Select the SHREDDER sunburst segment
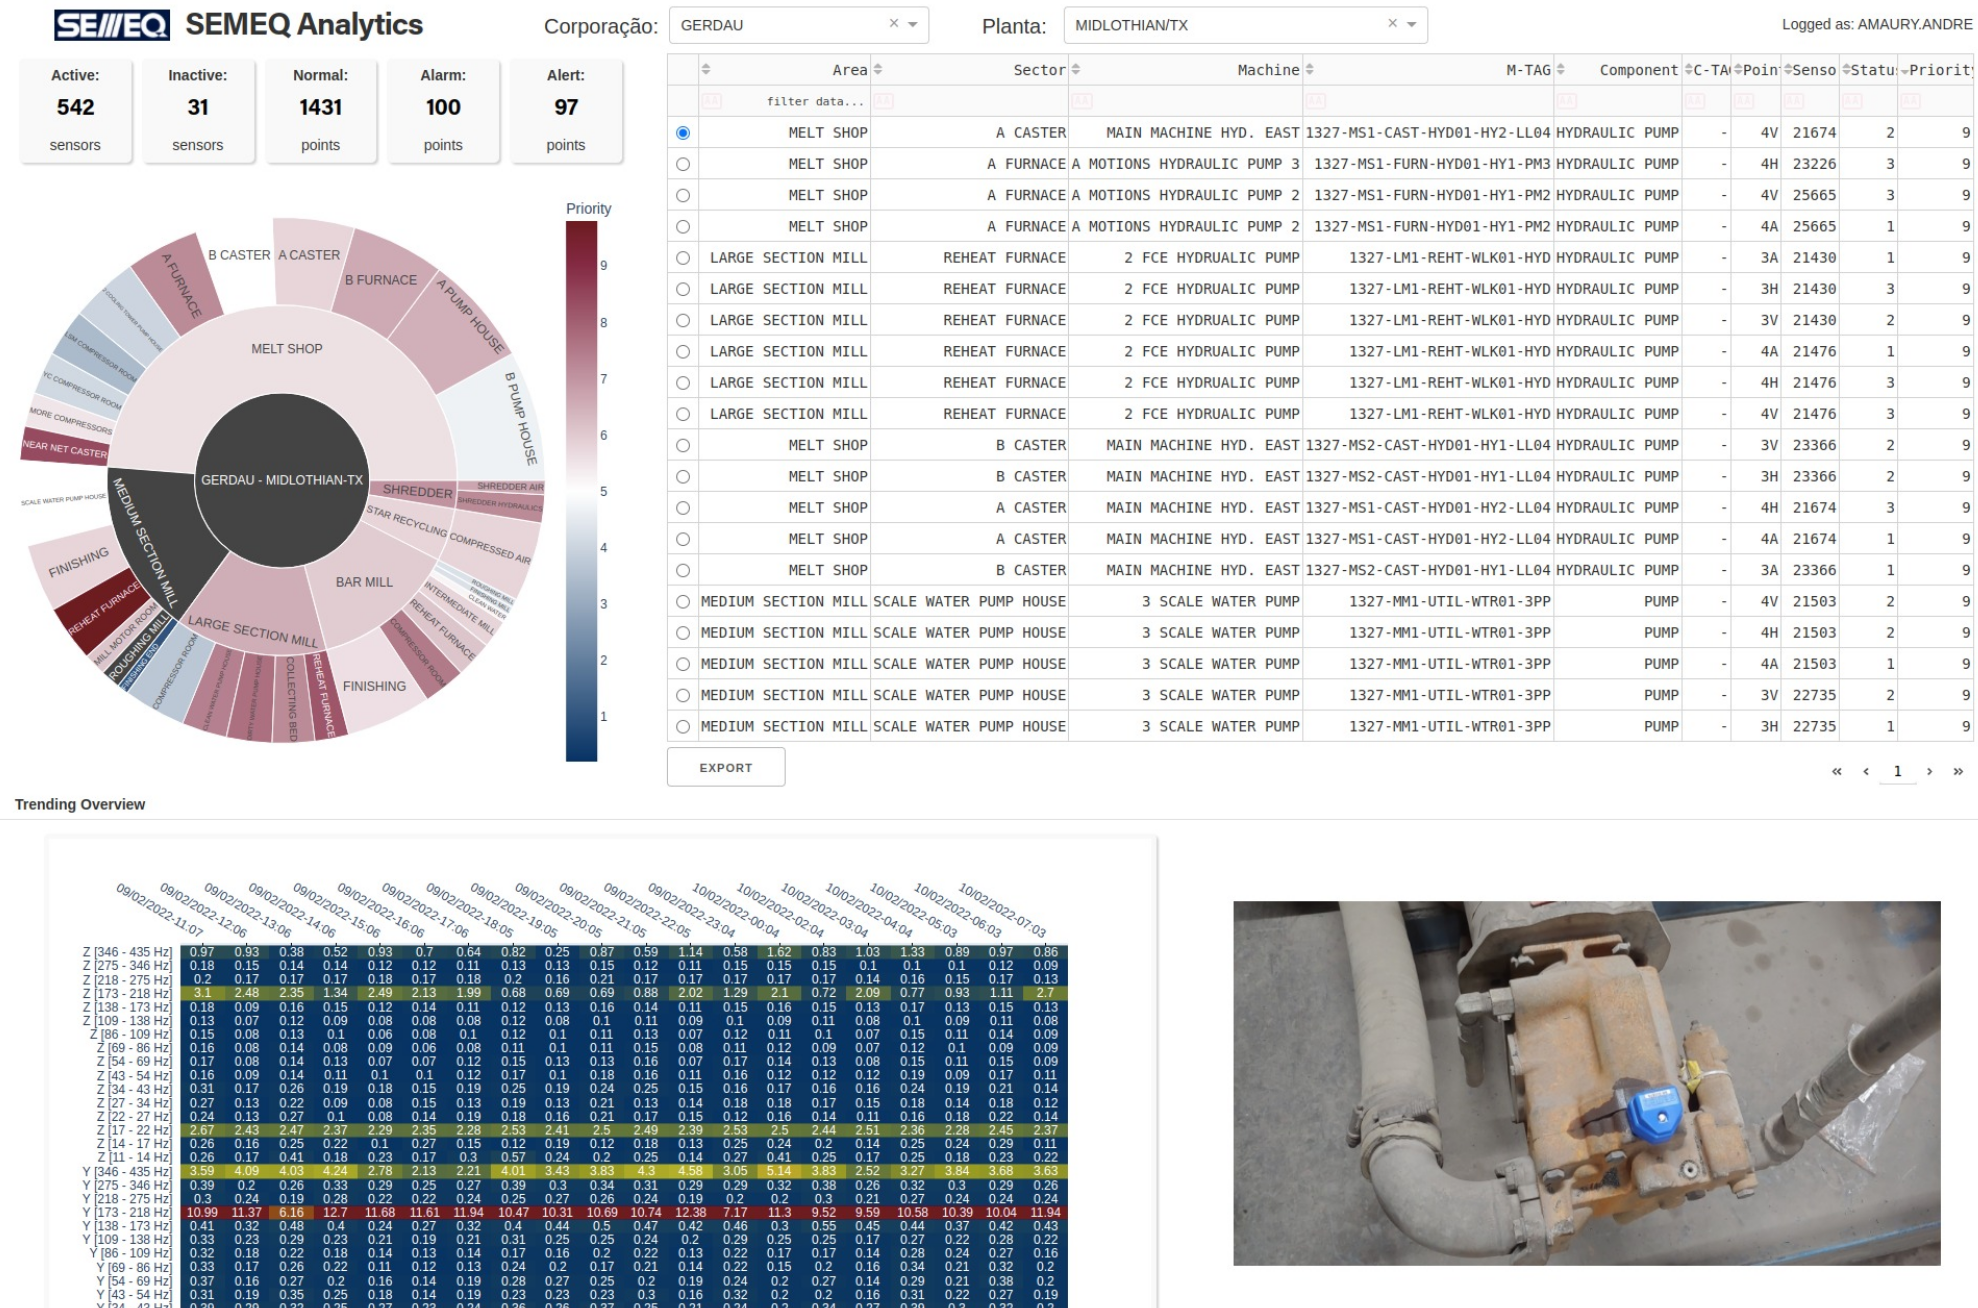 point(418,491)
